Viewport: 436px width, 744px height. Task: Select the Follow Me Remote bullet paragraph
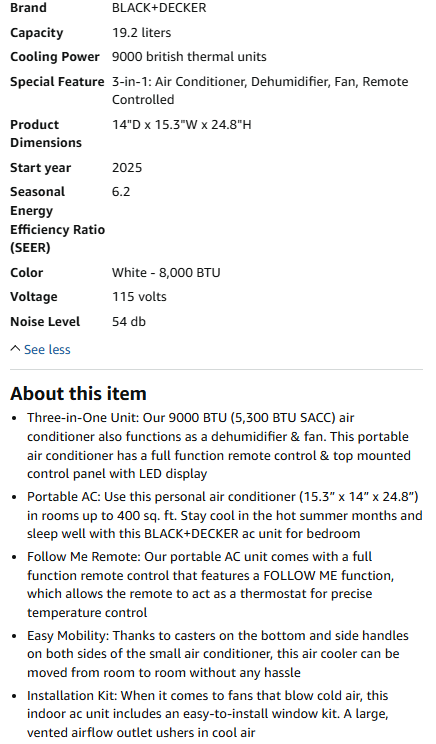click(x=210, y=585)
